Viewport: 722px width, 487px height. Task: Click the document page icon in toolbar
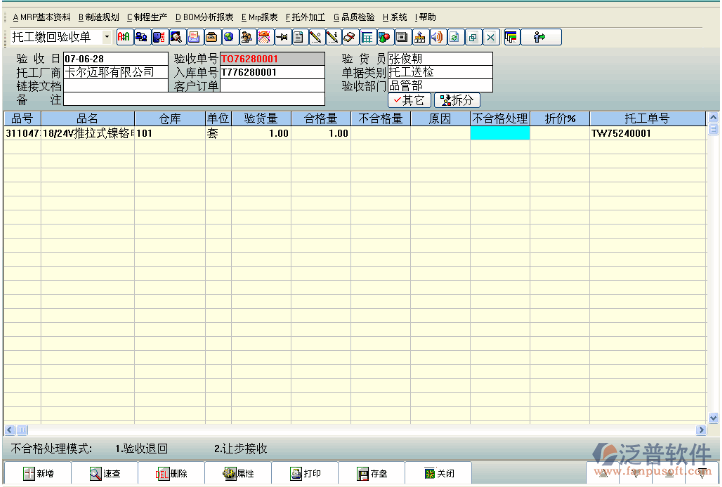coord(298,37)
